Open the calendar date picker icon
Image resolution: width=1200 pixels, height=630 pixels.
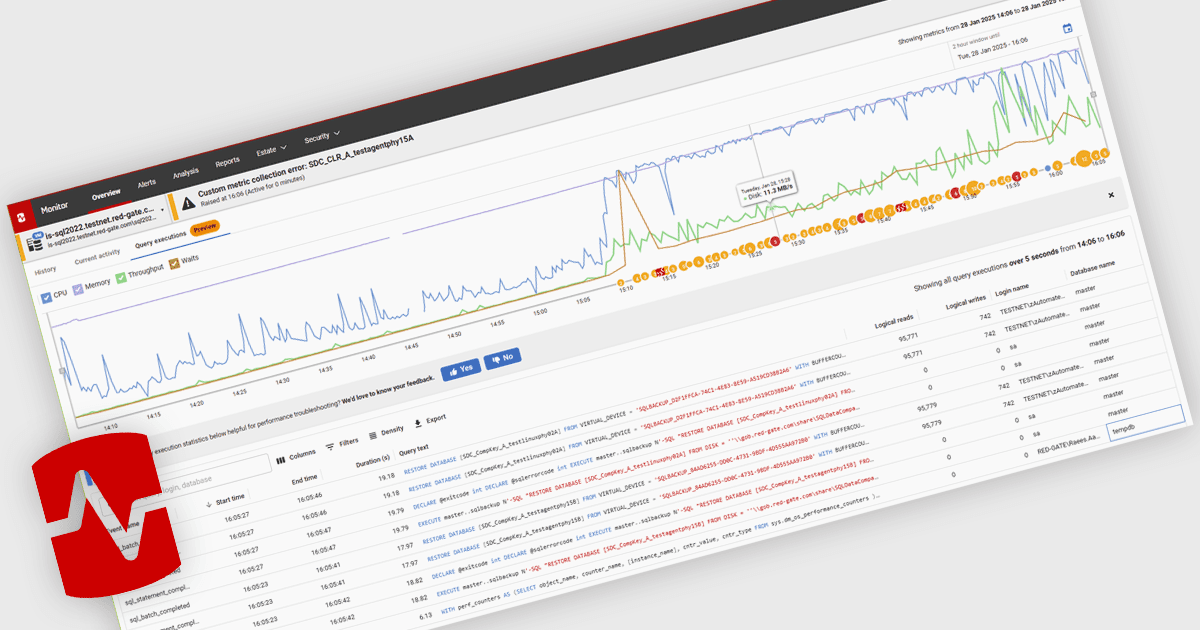point(1067,28)
